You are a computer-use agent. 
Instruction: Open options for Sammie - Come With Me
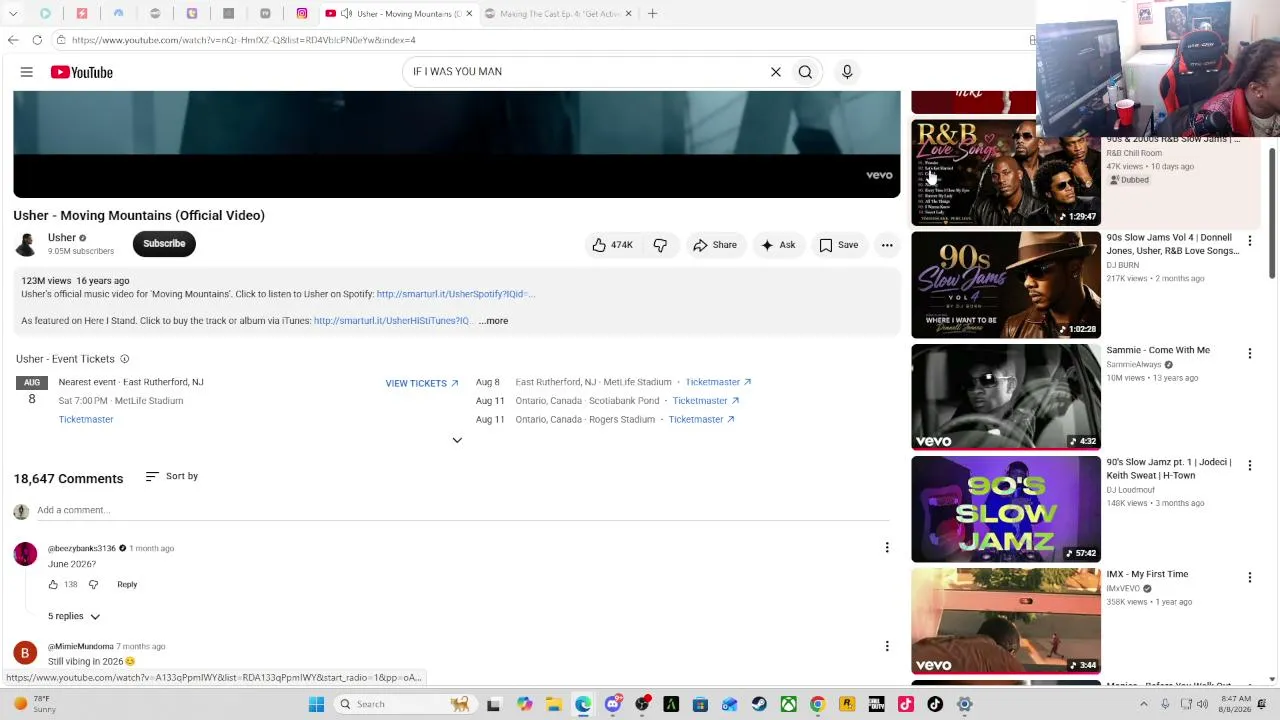[1249, 353]
